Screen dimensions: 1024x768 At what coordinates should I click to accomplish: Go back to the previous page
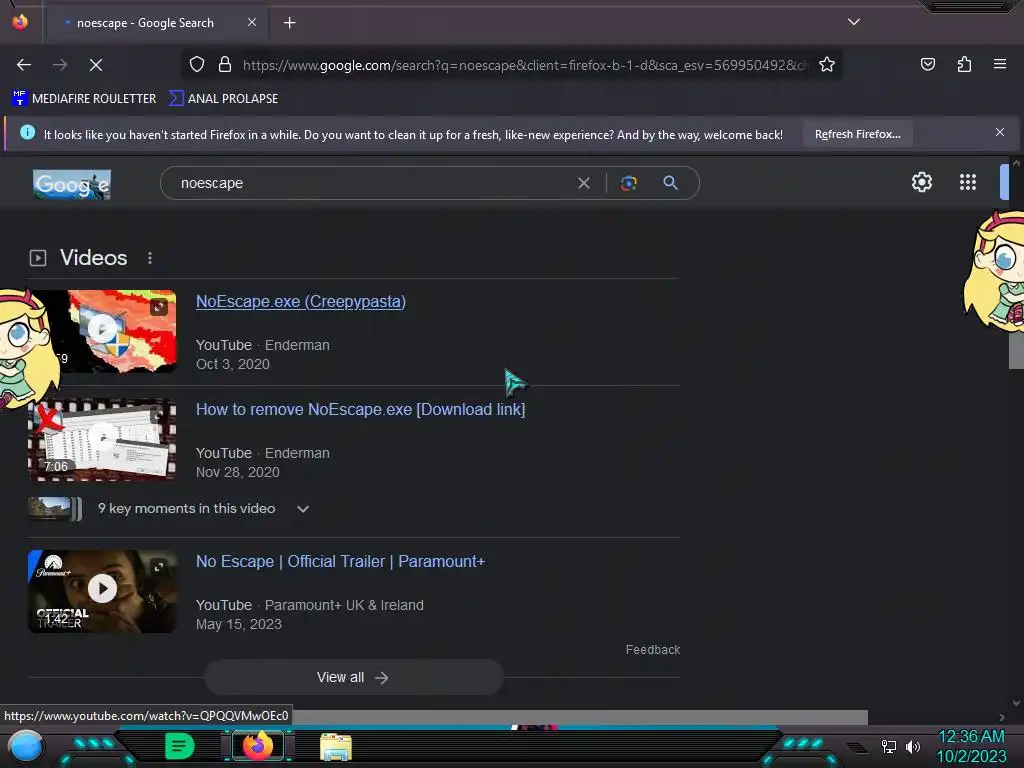coord(24,65)
